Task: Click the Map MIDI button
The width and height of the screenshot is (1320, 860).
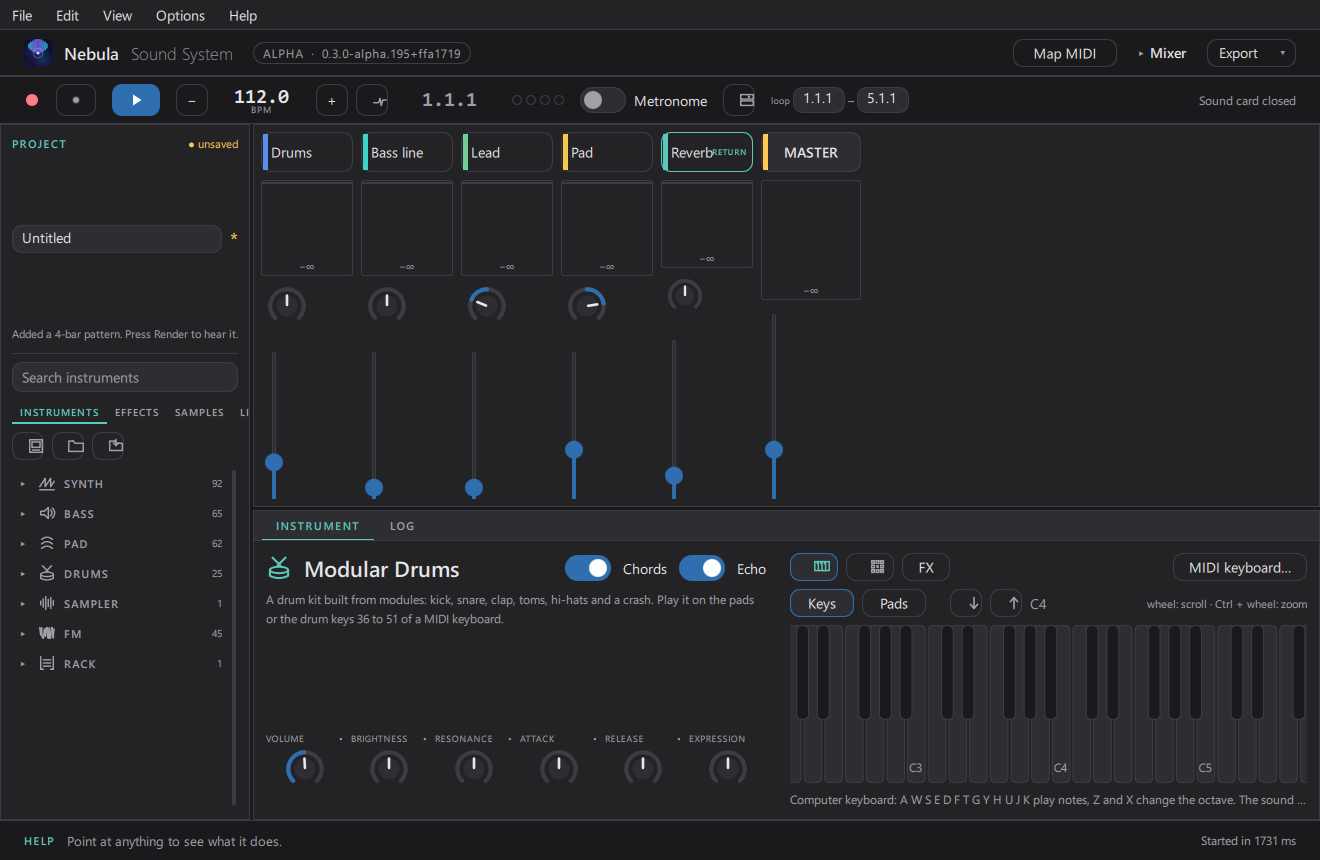Action: point(1065,53)
